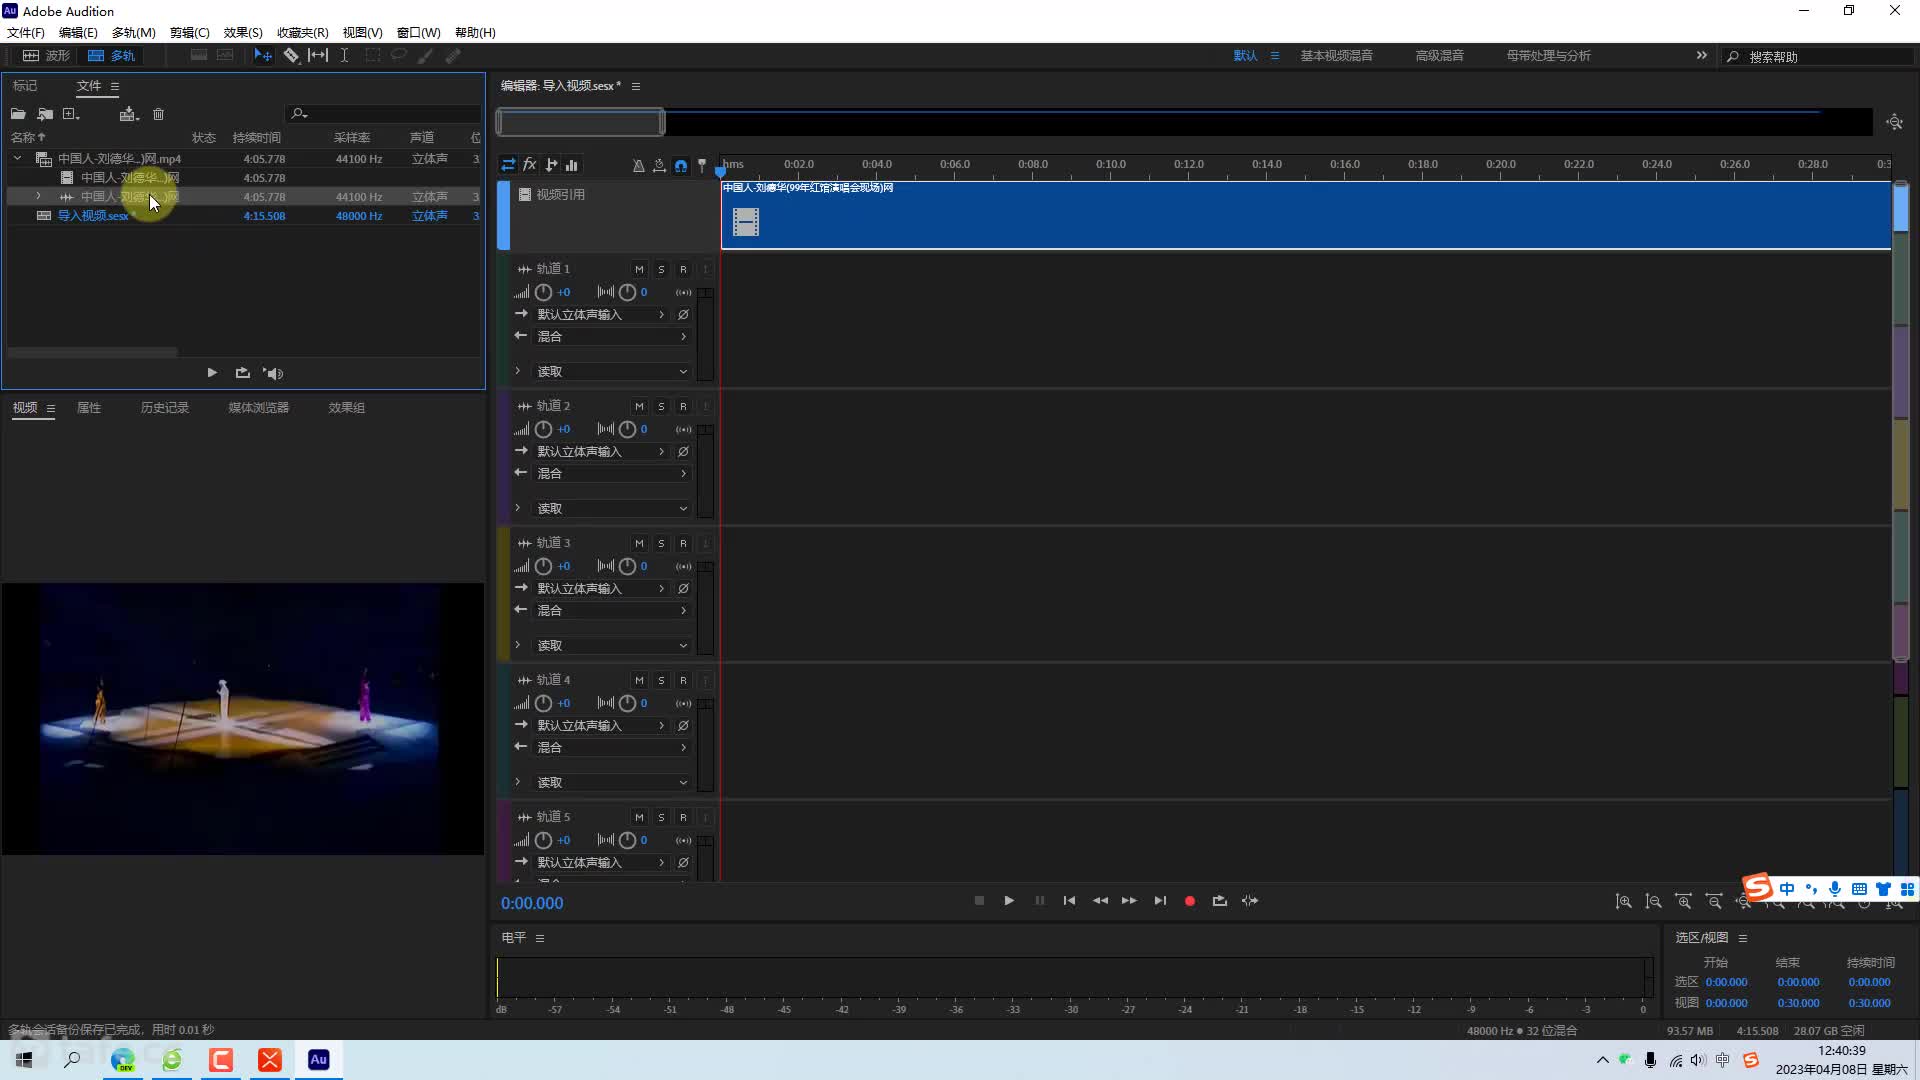The width and height of the screenshot is (1920, 1080).
Task: Delete selected file with trash icon
Action: click(x=158, y=114)
